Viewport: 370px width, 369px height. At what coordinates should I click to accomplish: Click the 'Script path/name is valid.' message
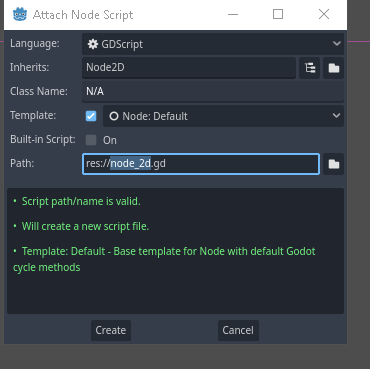[x=81, y=201]
